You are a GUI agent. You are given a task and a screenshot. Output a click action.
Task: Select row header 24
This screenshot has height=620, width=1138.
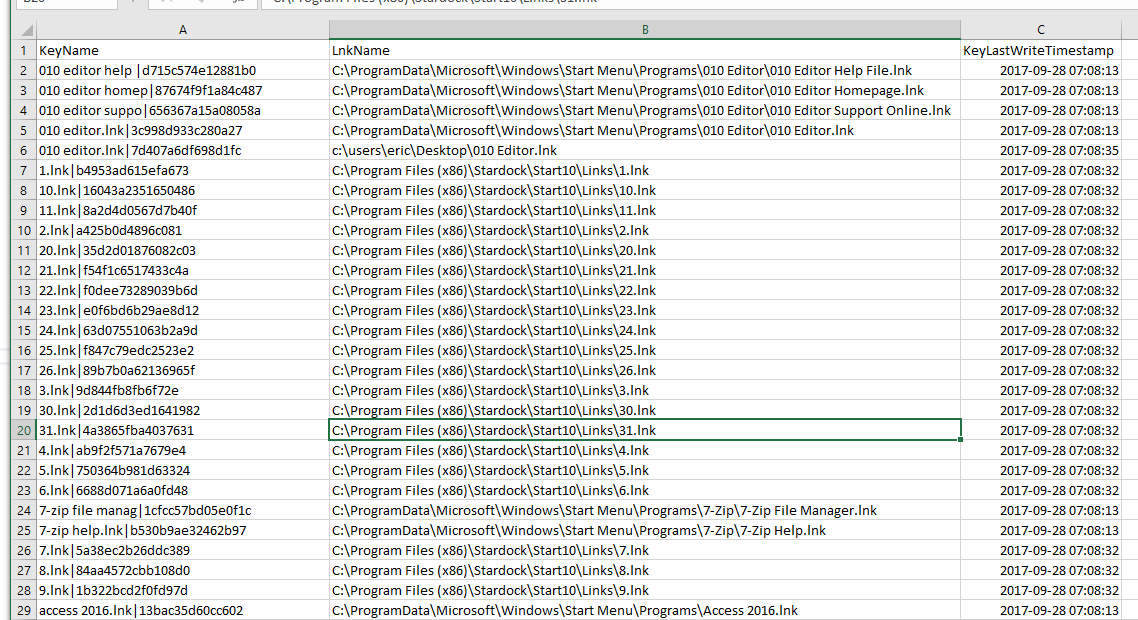24,510
